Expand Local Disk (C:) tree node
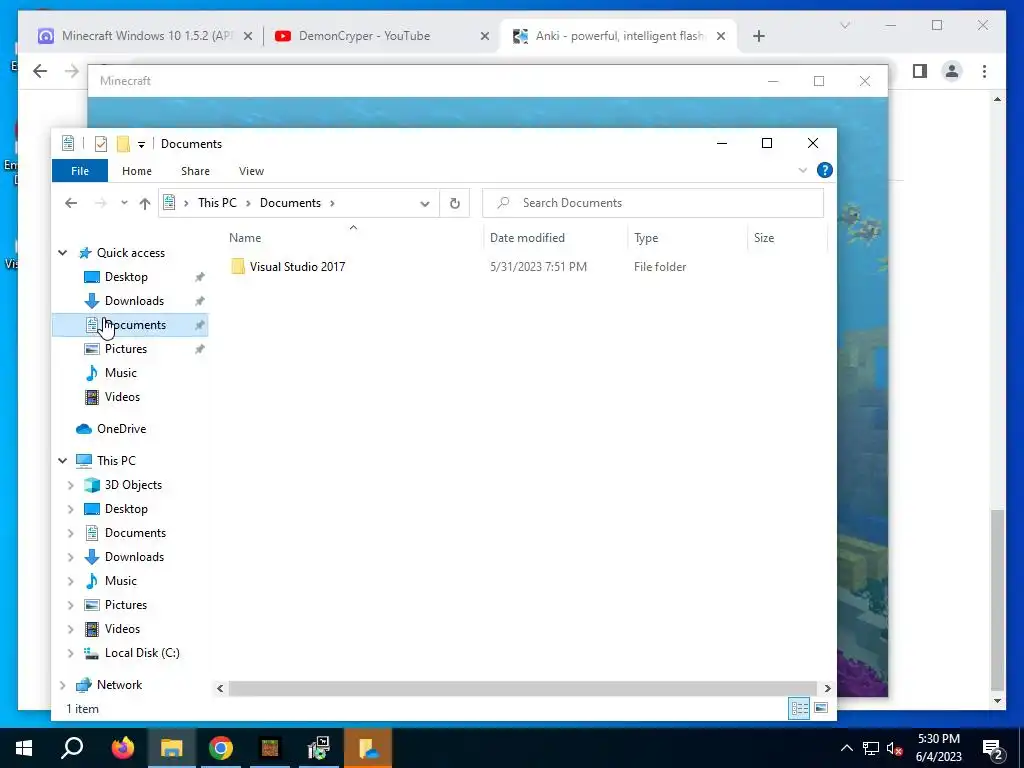Image resolution: width=1024 pixels, height=768 pixels. pos(71,653)
